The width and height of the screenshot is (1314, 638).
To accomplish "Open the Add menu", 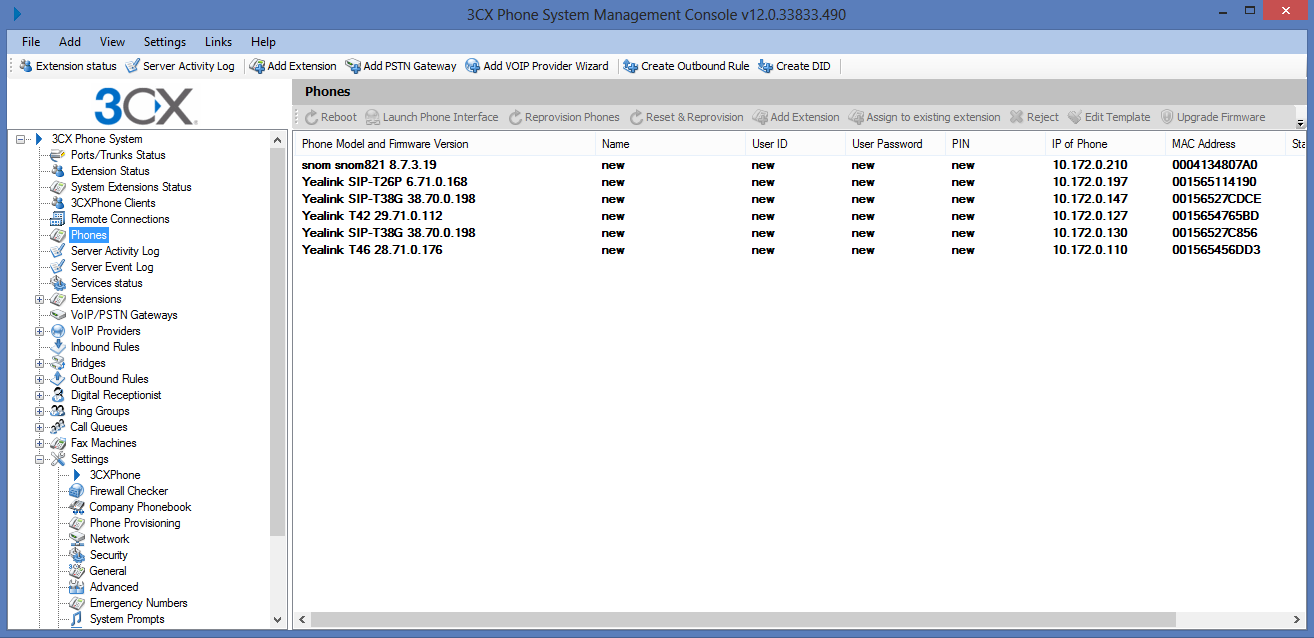I will (70, 42).
